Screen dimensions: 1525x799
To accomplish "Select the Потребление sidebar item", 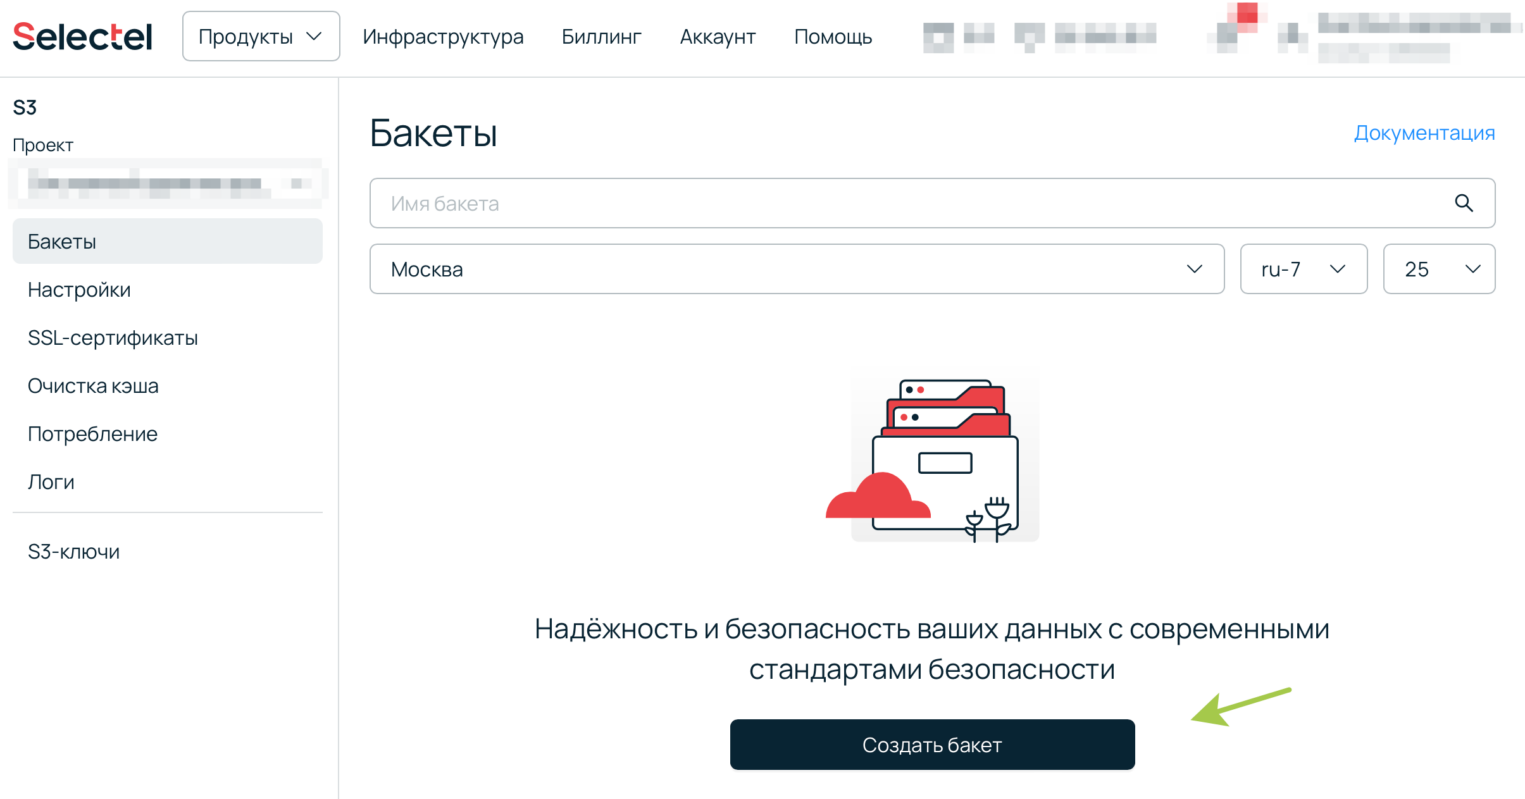I will tap(92, 433).
